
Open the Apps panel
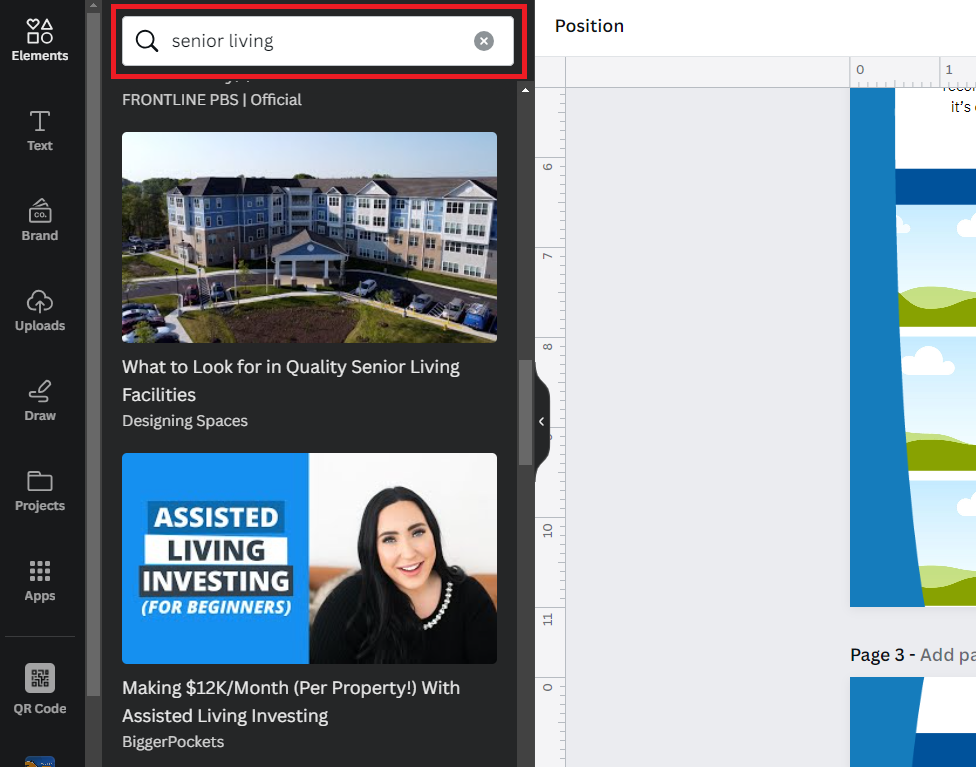click(40, 581)
